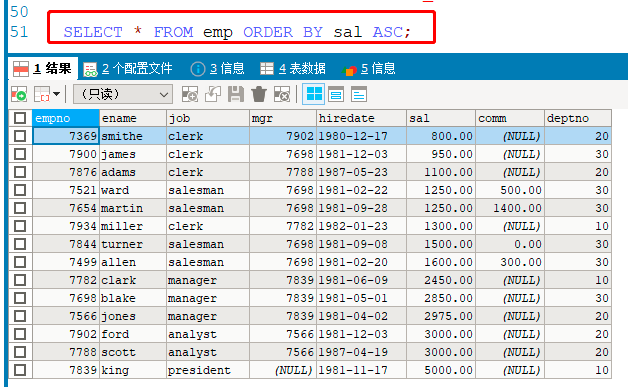This screenshot has width=628, height=387.
Task: Click the hiredate column header
Action: (x=361, y=118)
